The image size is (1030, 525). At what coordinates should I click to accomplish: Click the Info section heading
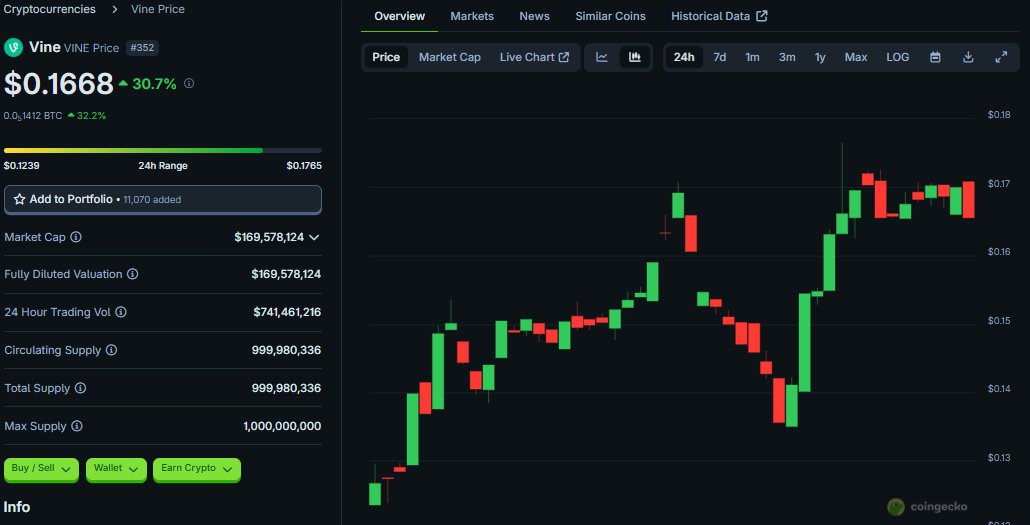17,507
